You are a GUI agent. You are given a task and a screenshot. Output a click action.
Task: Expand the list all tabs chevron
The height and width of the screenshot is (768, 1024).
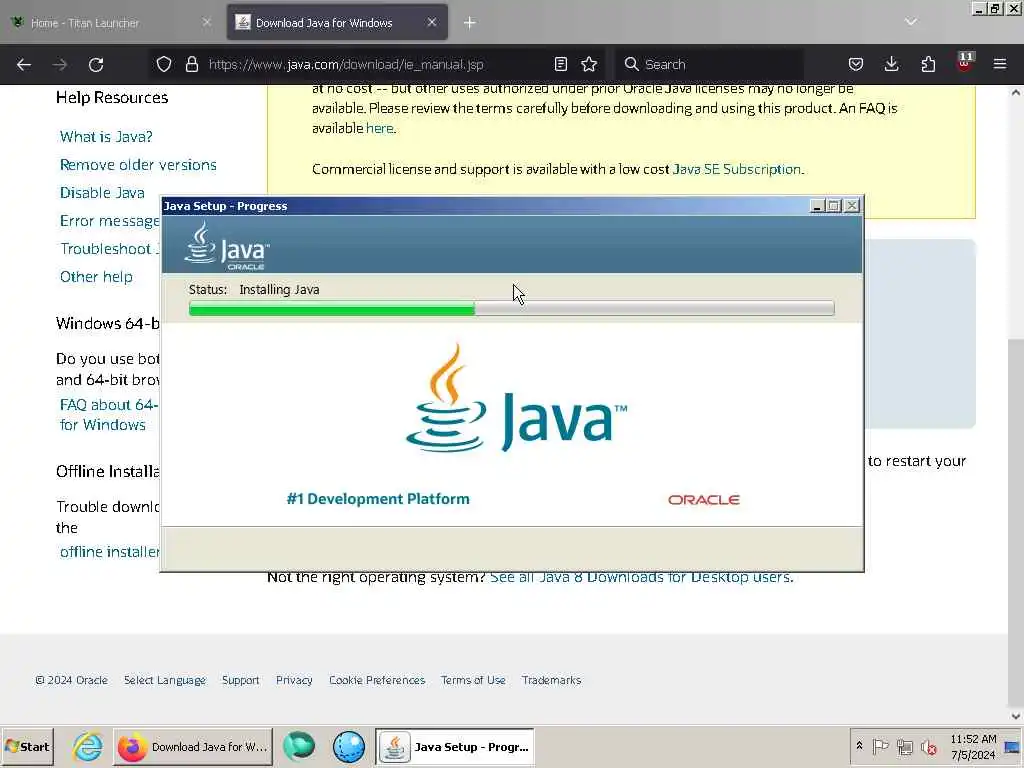911,22
